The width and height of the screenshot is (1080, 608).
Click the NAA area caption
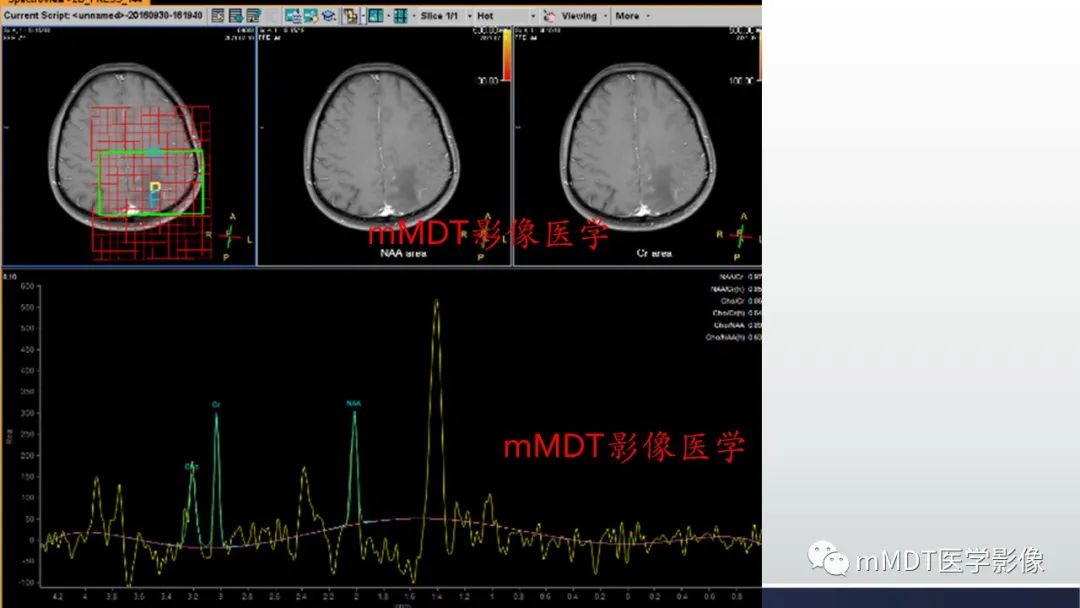pyautogui.click(x=403, y=253)
